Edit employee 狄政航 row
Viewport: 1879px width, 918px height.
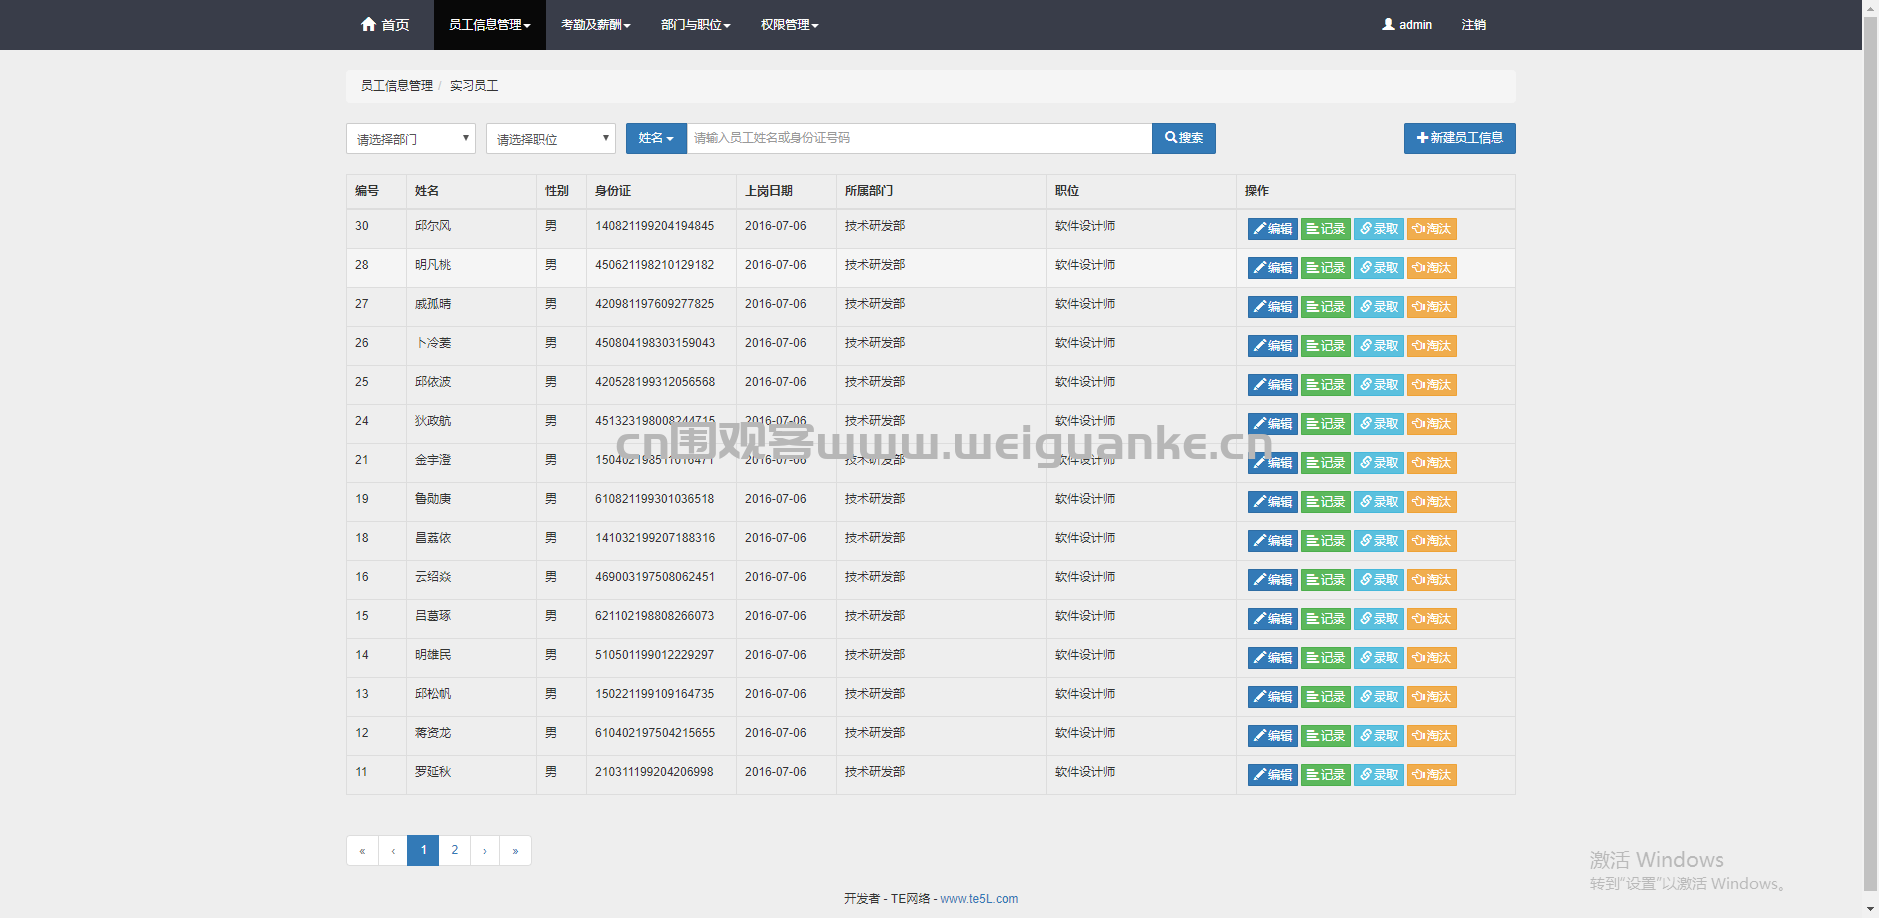click(1273, 424)
